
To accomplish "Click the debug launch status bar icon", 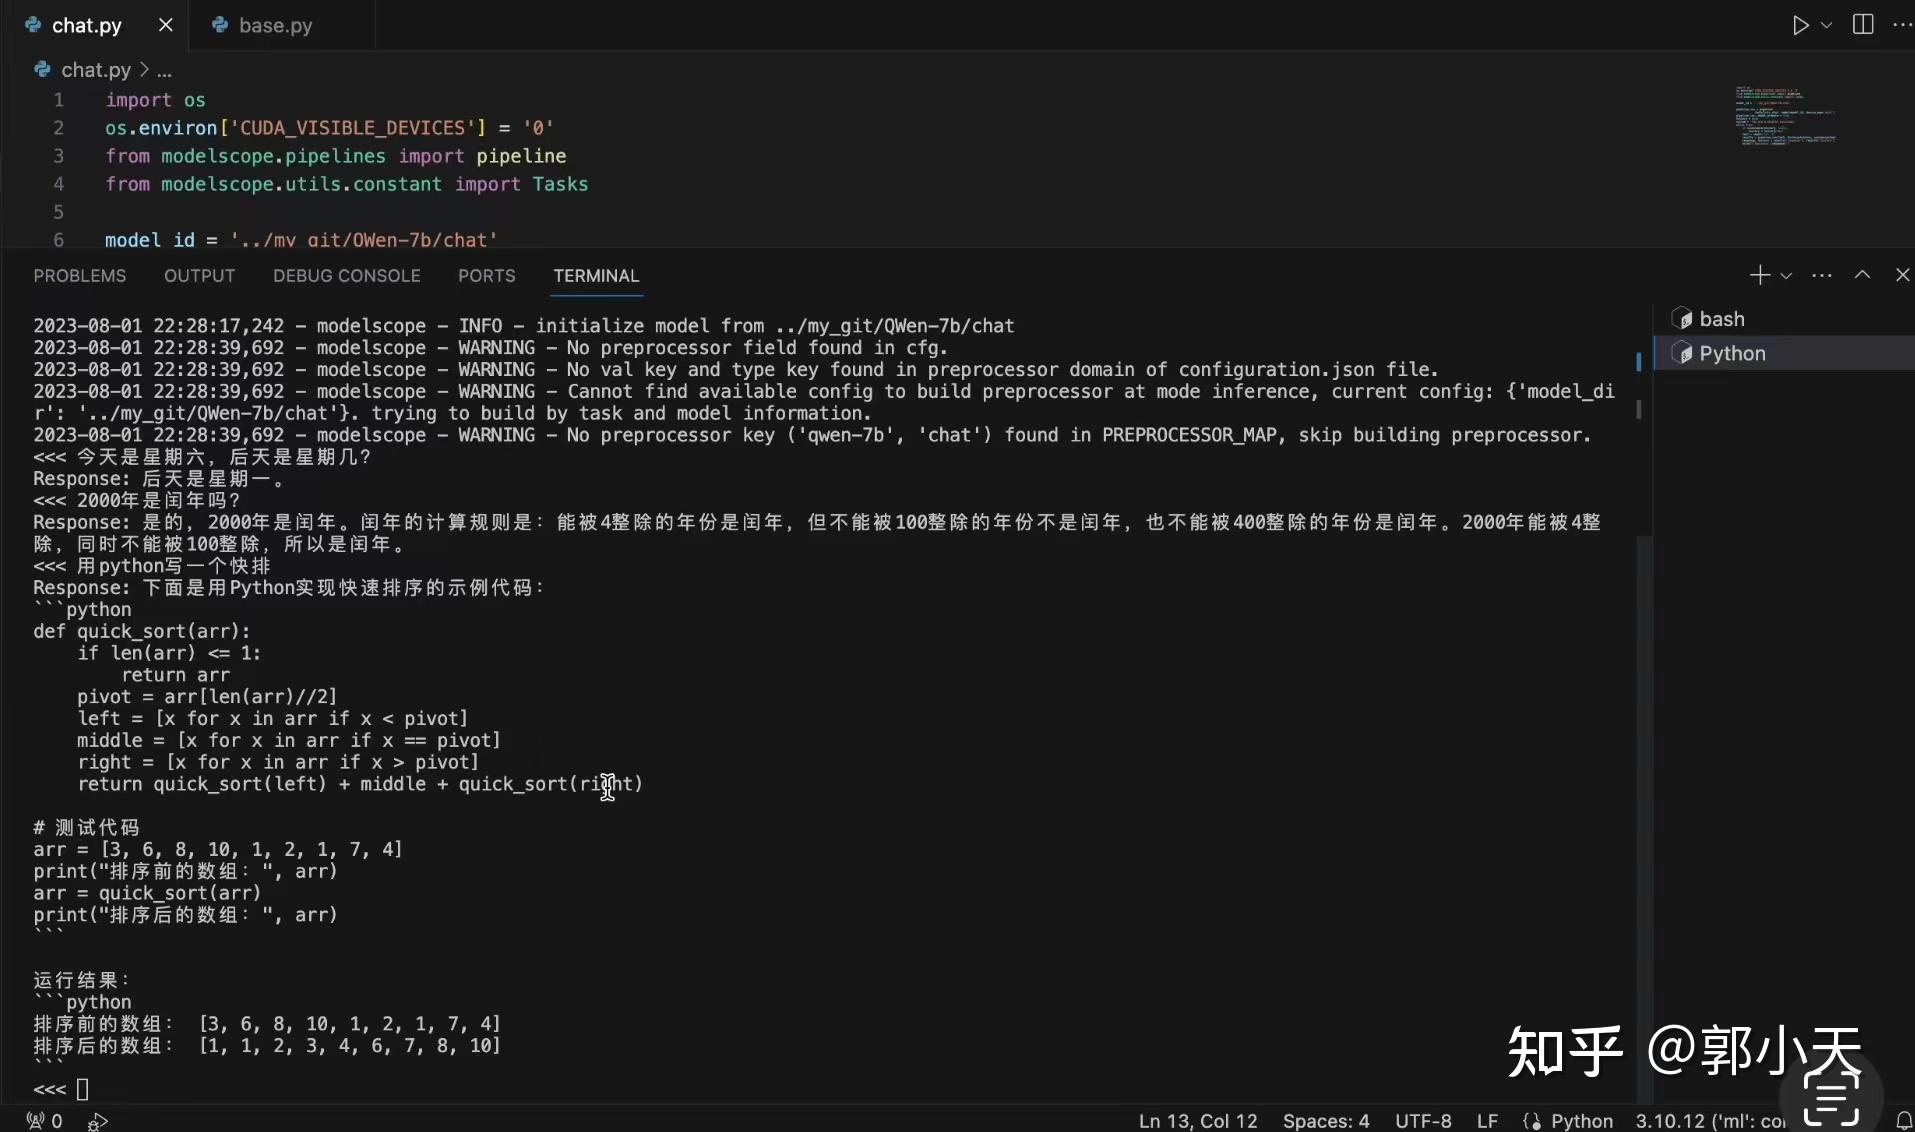I will tap(98, 1121).
